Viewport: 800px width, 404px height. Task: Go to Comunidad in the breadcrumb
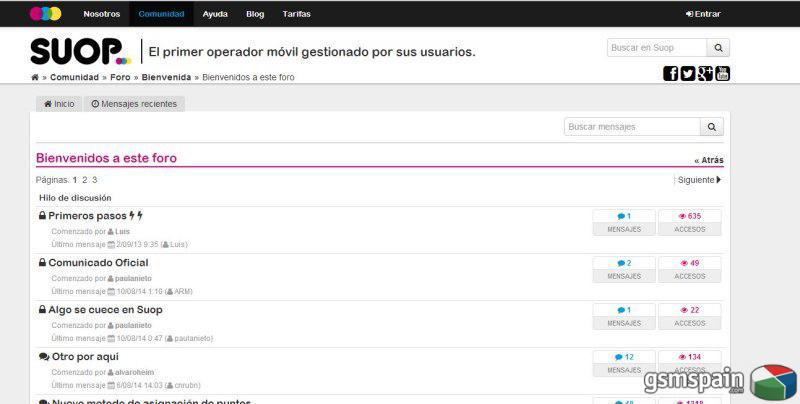(x=74, y=77)
